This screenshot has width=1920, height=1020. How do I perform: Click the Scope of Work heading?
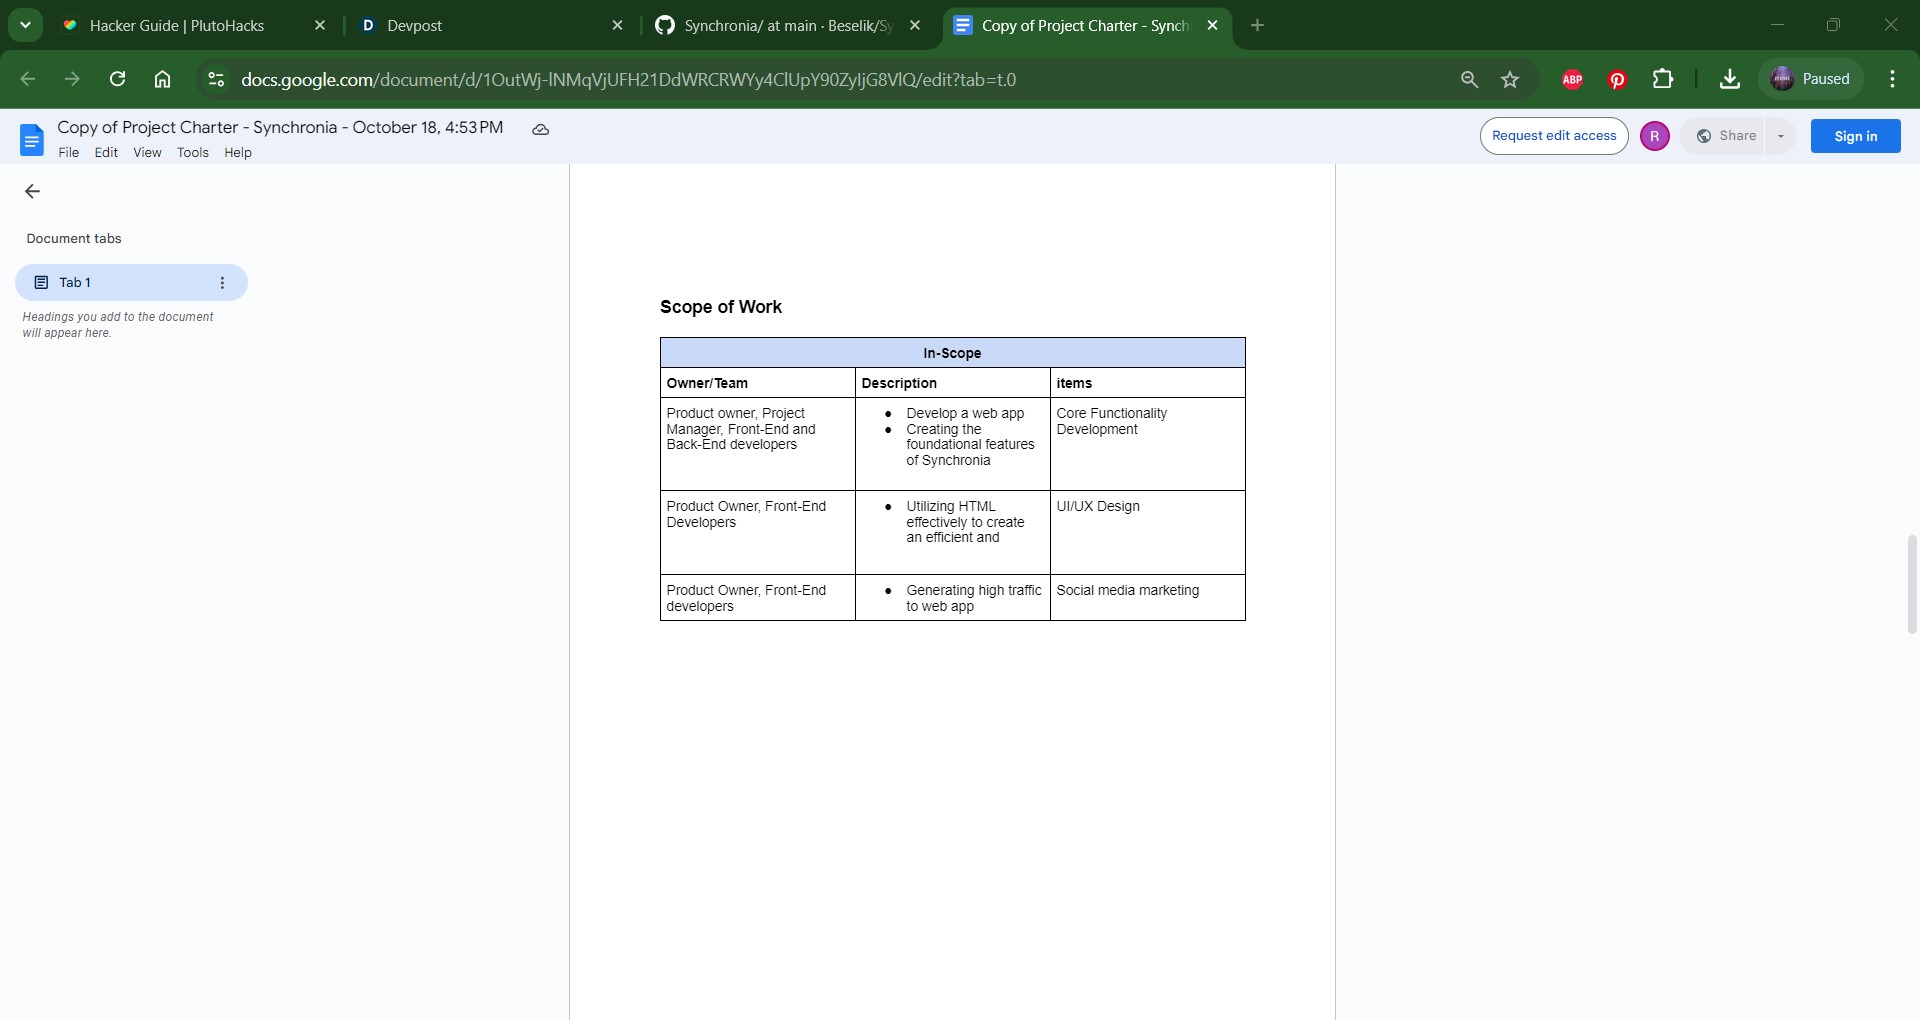[x=721, y=307]
